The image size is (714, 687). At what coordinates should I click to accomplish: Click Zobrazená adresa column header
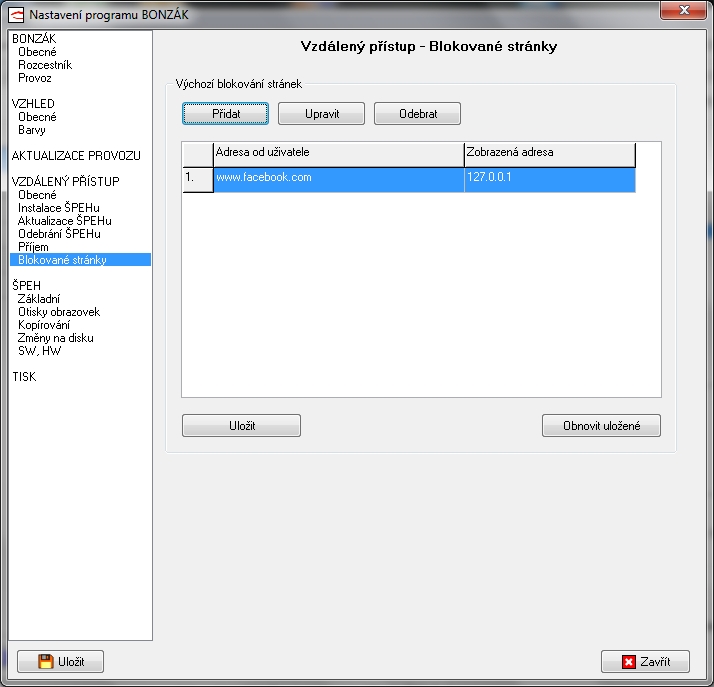[x=550, y=155]
